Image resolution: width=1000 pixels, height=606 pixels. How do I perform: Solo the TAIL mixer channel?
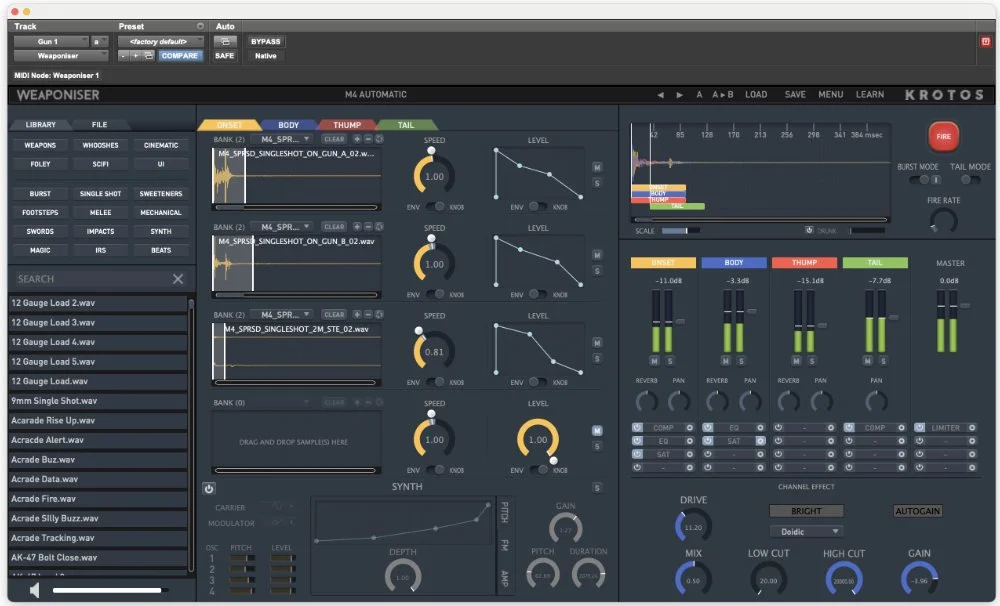(883, 361)
